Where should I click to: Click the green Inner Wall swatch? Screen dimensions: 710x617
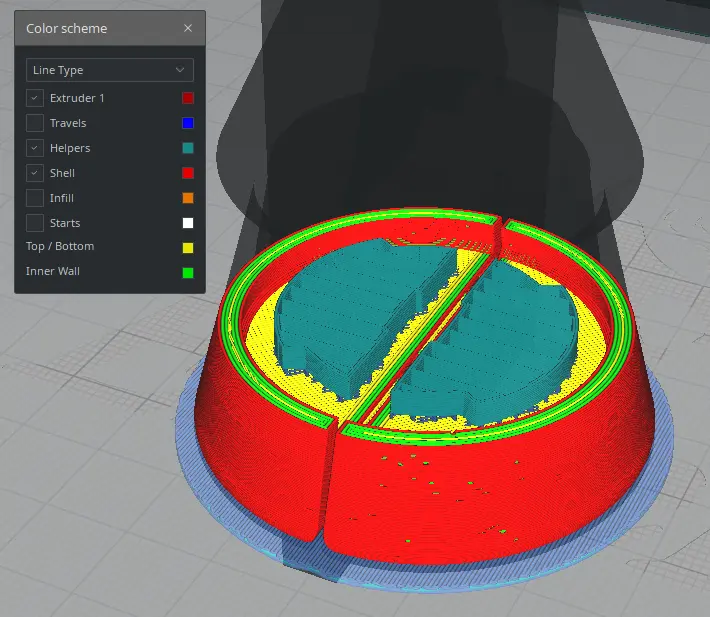(x=188, y=273)
